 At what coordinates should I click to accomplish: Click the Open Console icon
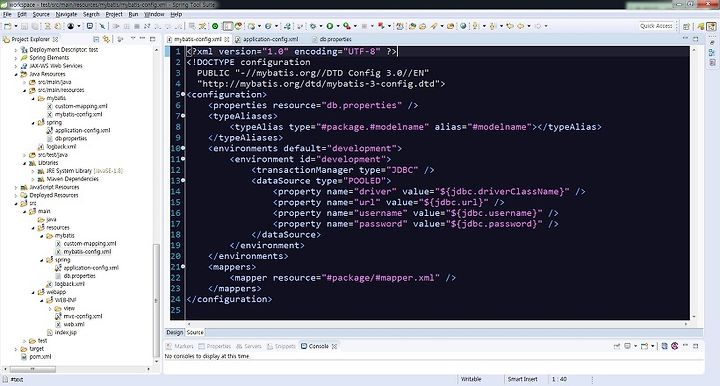point(644,346)
